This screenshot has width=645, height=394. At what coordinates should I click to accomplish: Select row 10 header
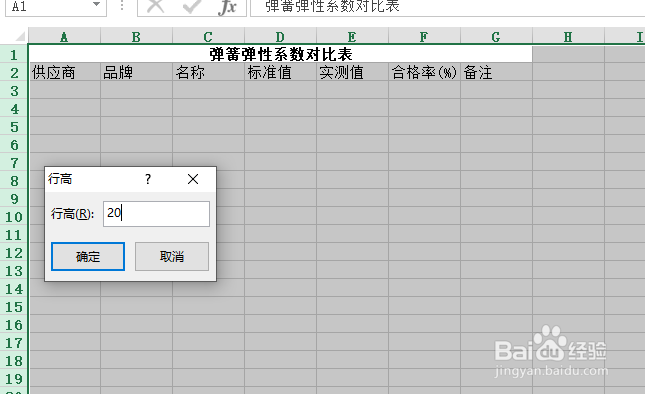(x=14, y=216)
